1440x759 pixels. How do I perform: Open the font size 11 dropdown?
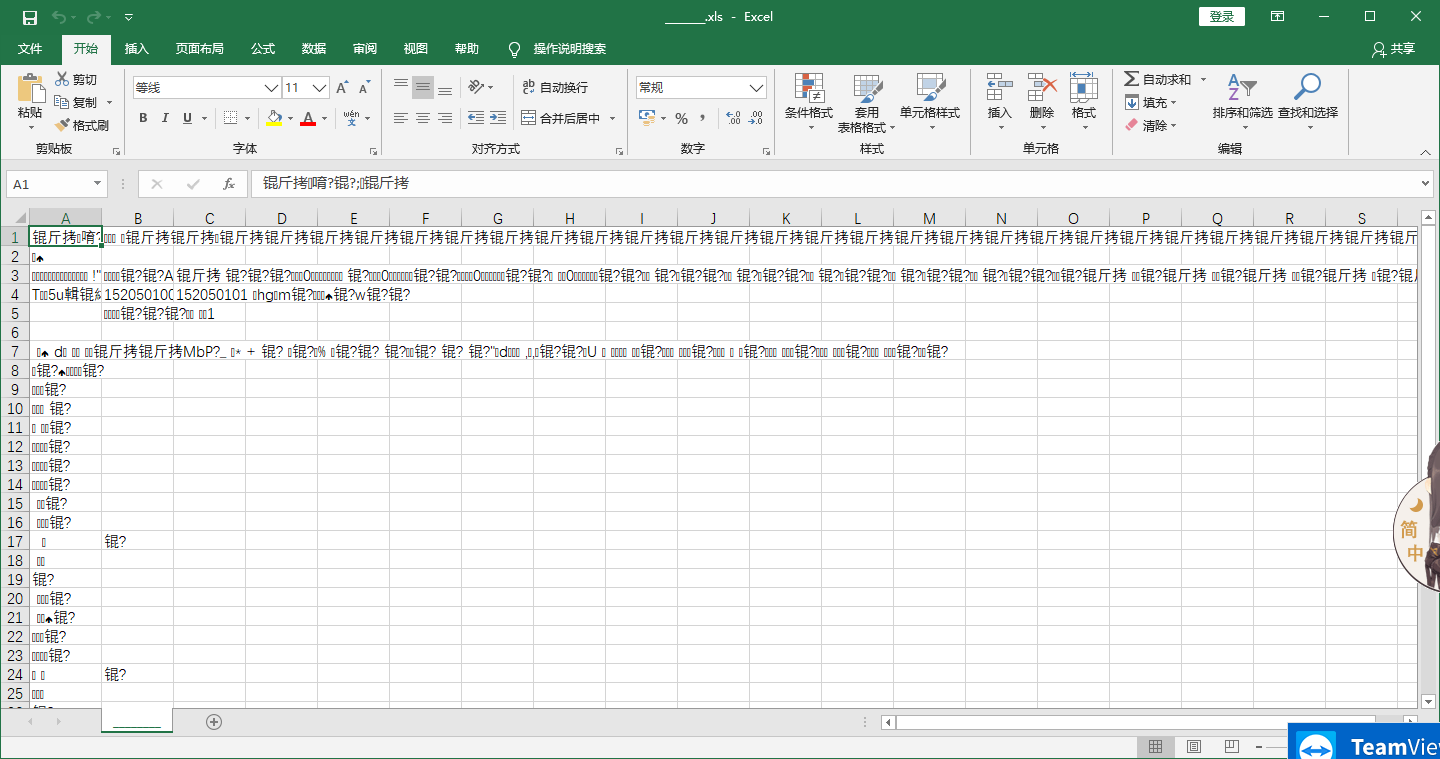[320, 88]
